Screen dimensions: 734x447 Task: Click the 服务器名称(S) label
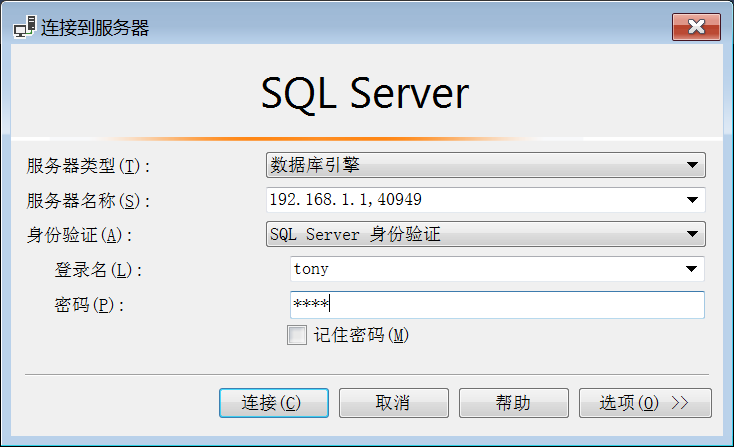[88, 201]
